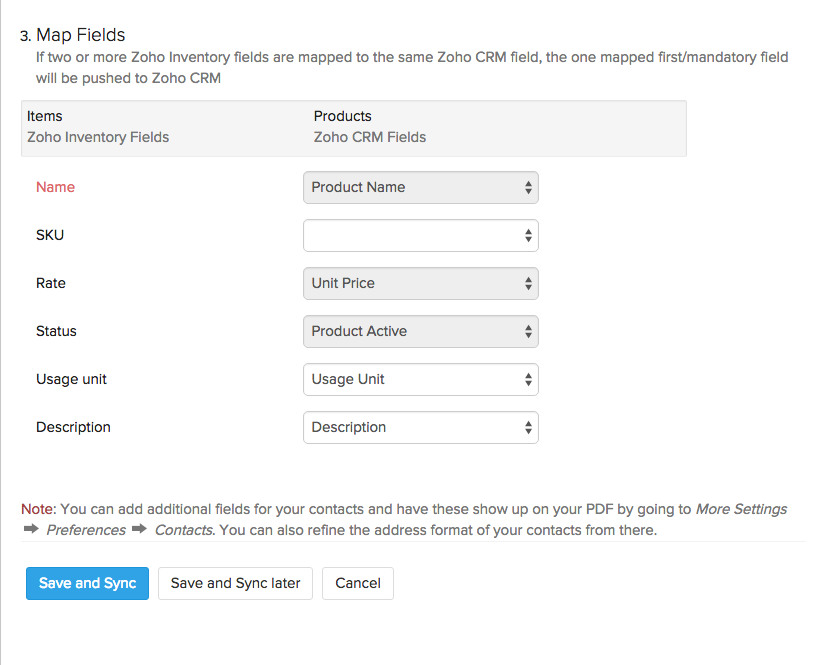Cancel the field mapping
This screenshot has height=665, width=836.
tap(357, 583)
